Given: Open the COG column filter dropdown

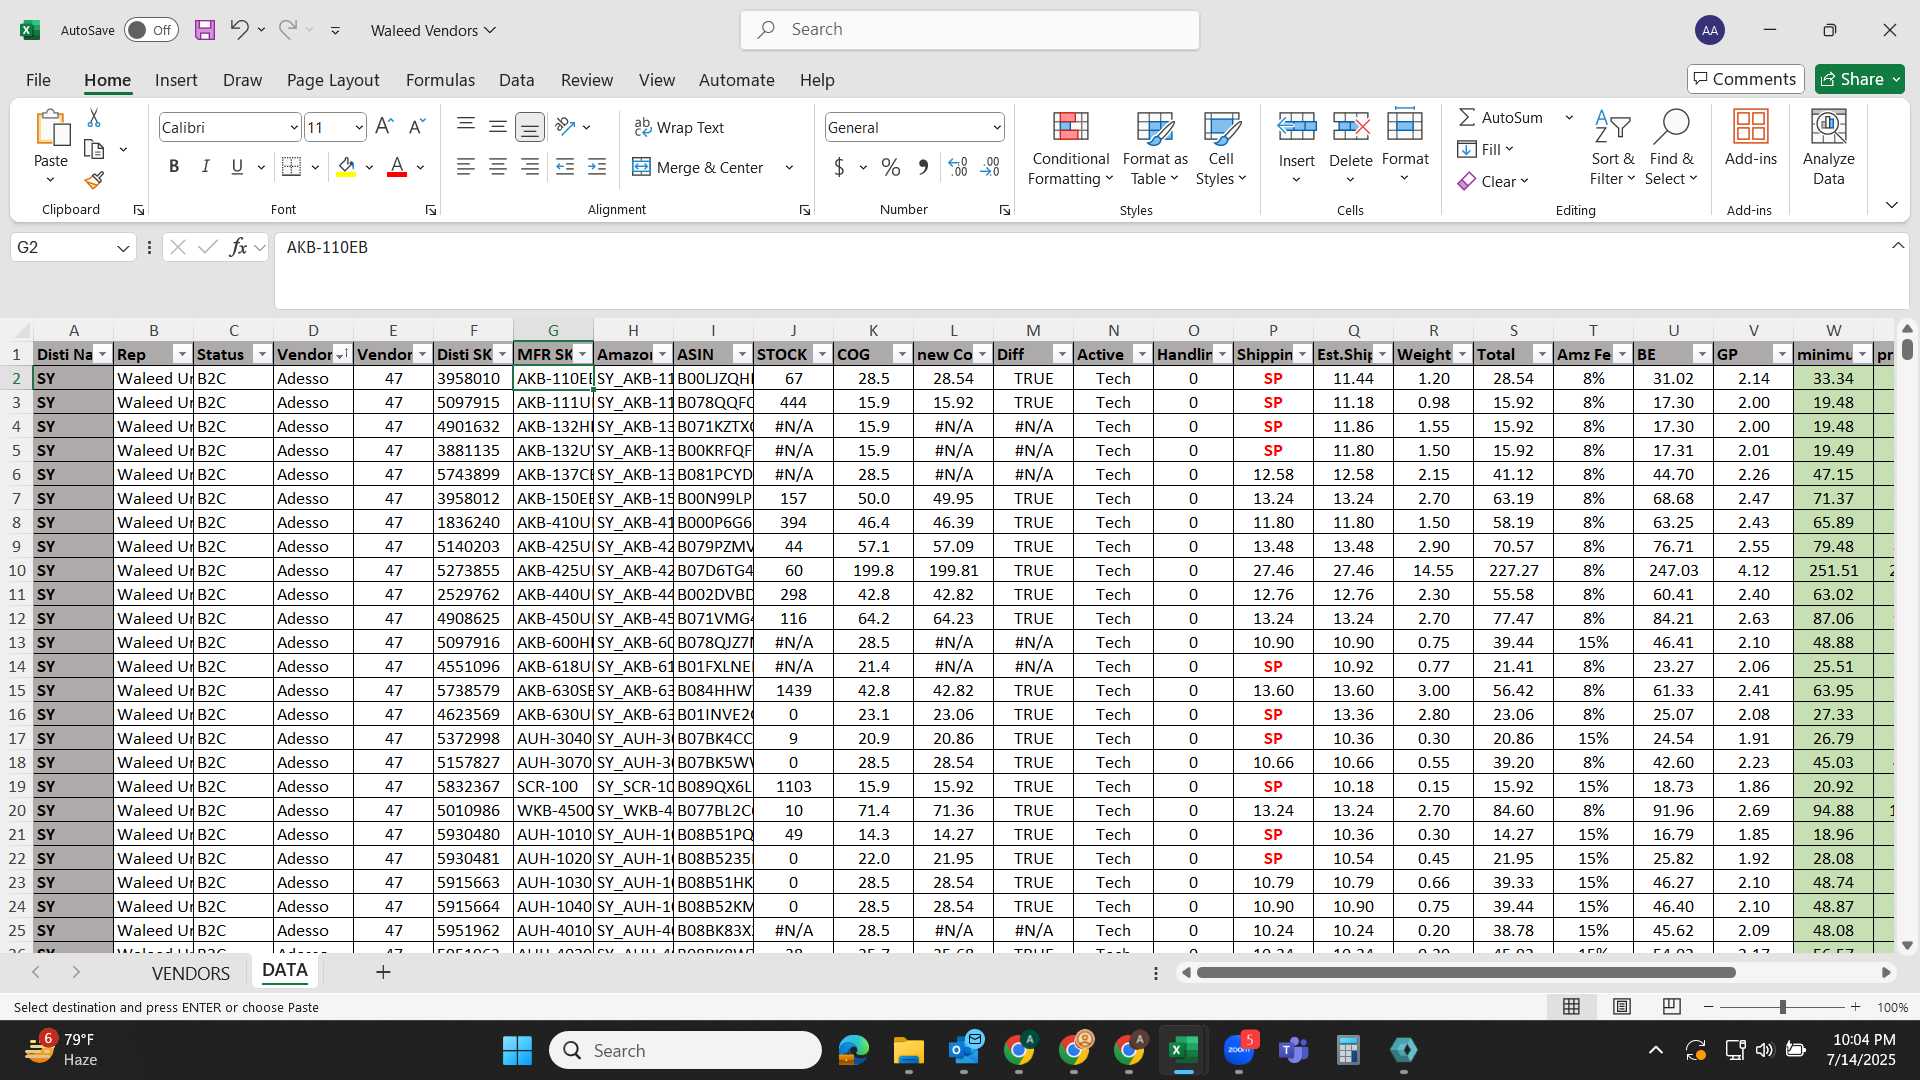Looking at the screenshot, I should point(902,355).
